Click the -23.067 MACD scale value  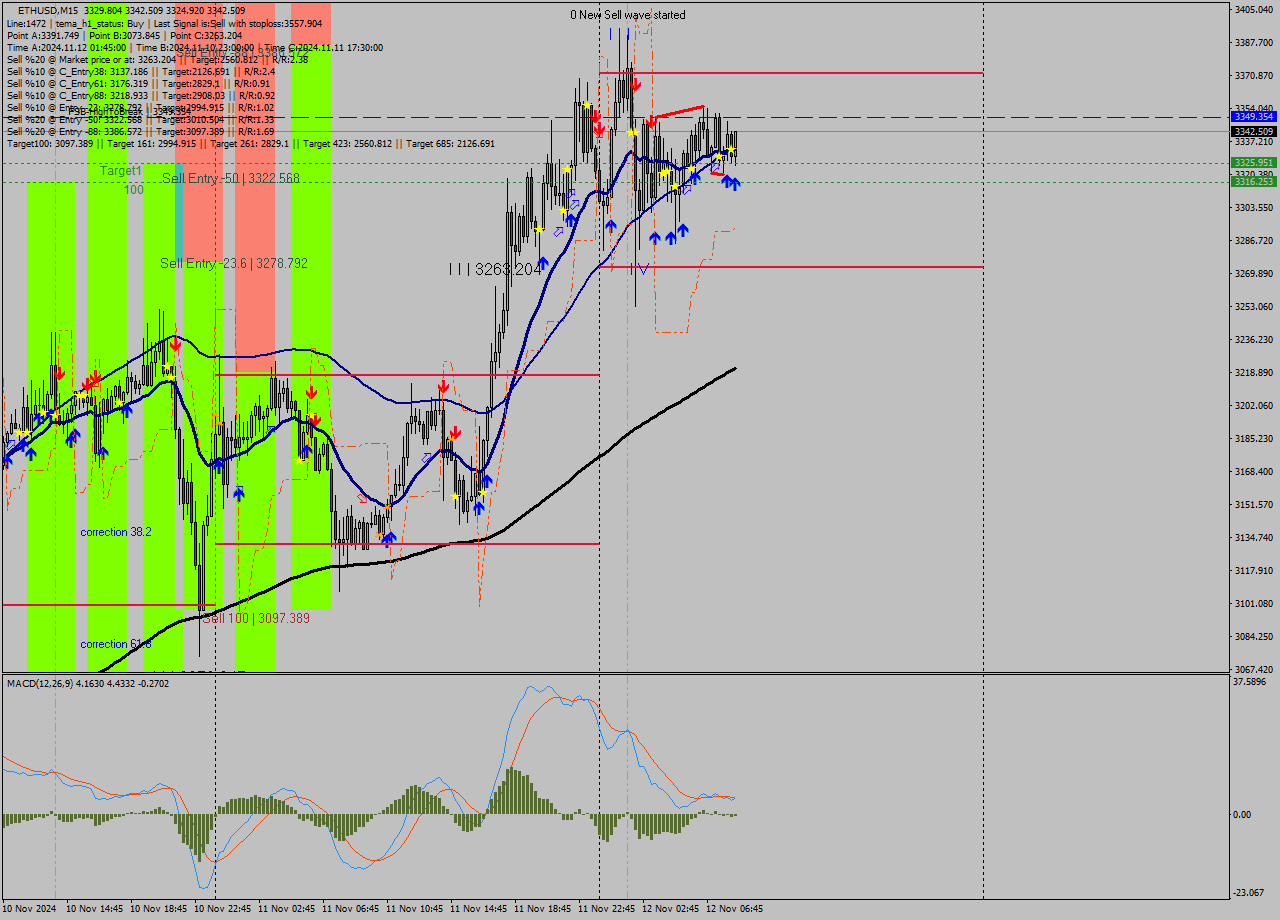coord(1250,892)
